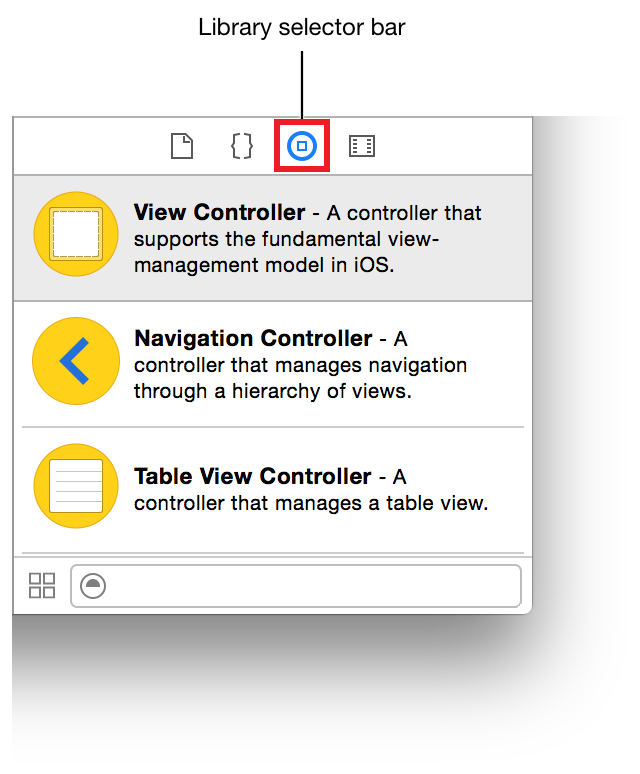Focus the library filter text field
The image size is (640, 774).
[x=310, y=586]
